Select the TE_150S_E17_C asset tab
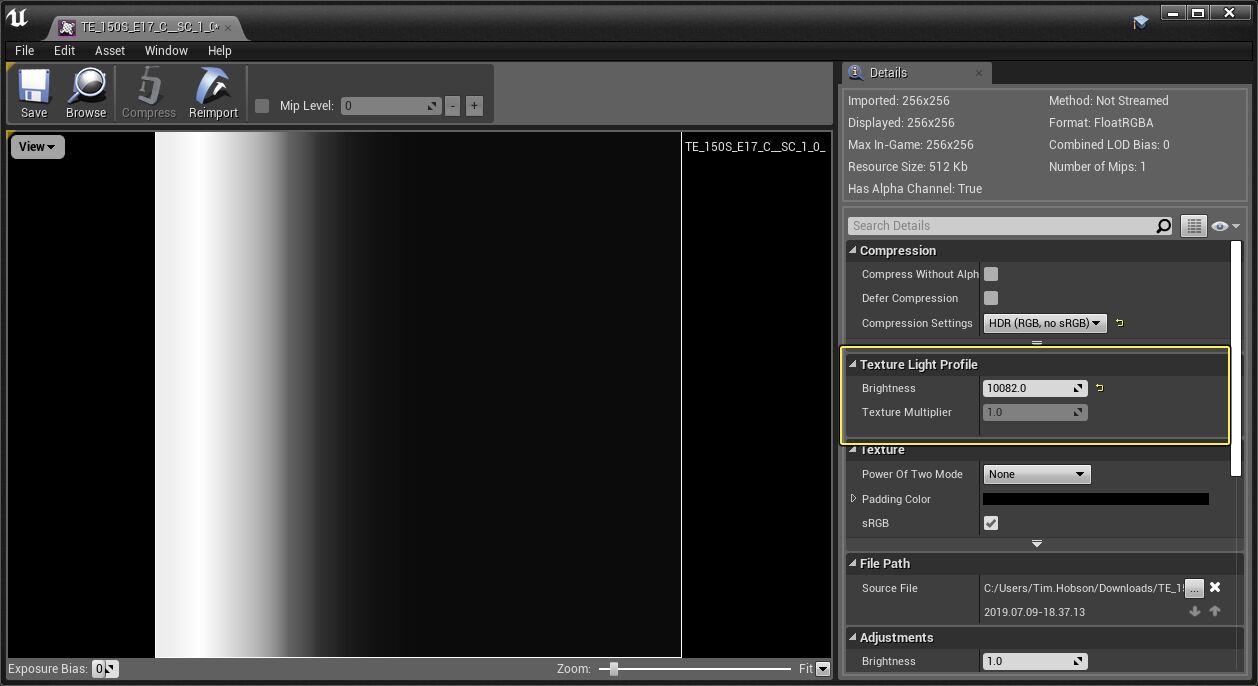 click(140, 29)
